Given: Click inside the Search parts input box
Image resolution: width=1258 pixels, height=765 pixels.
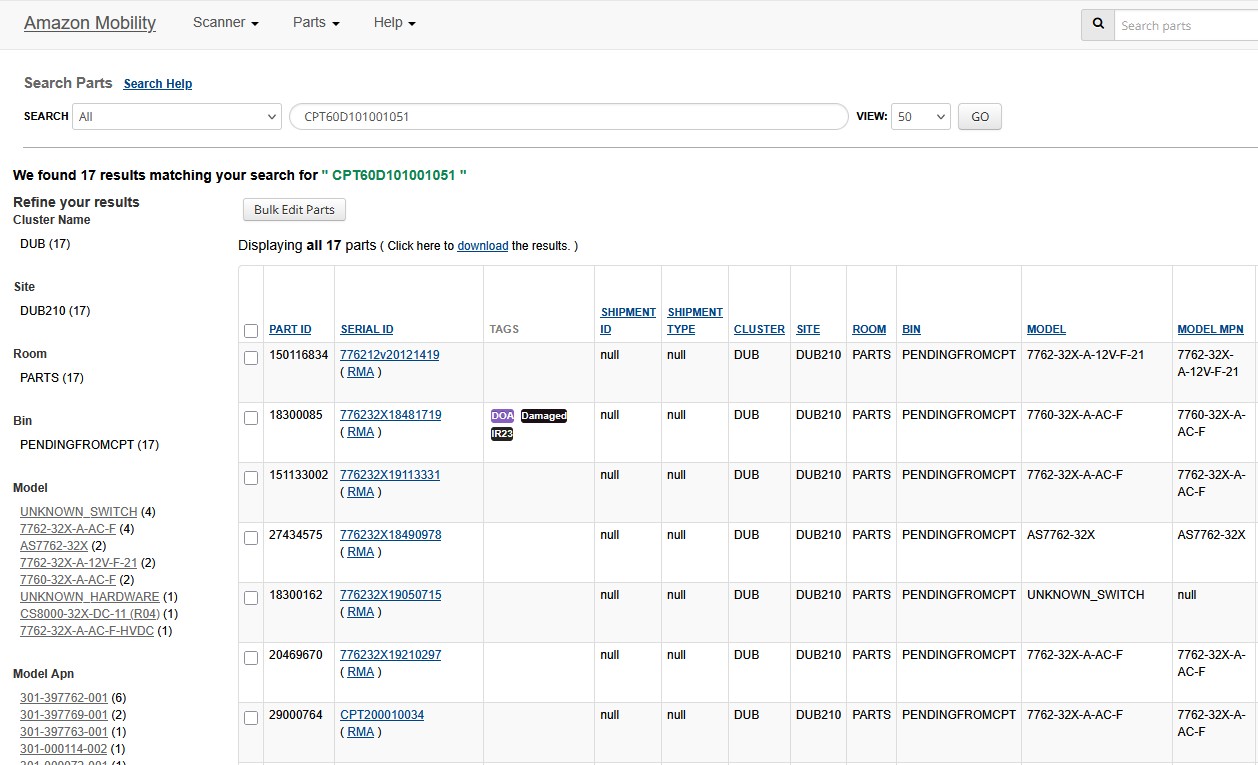Looking at the screenshot, I should pyautogui.click(x=1180, y=25).
